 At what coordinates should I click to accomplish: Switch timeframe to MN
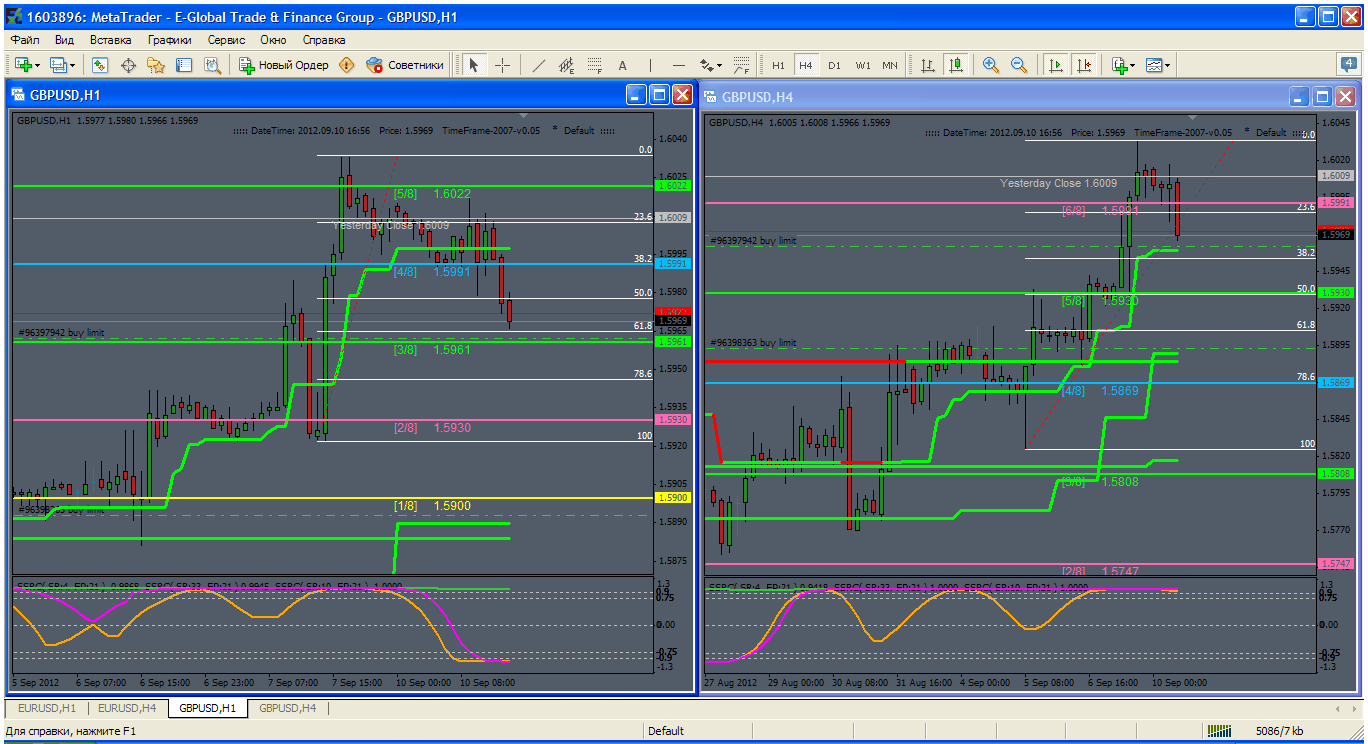pos(890,65)
